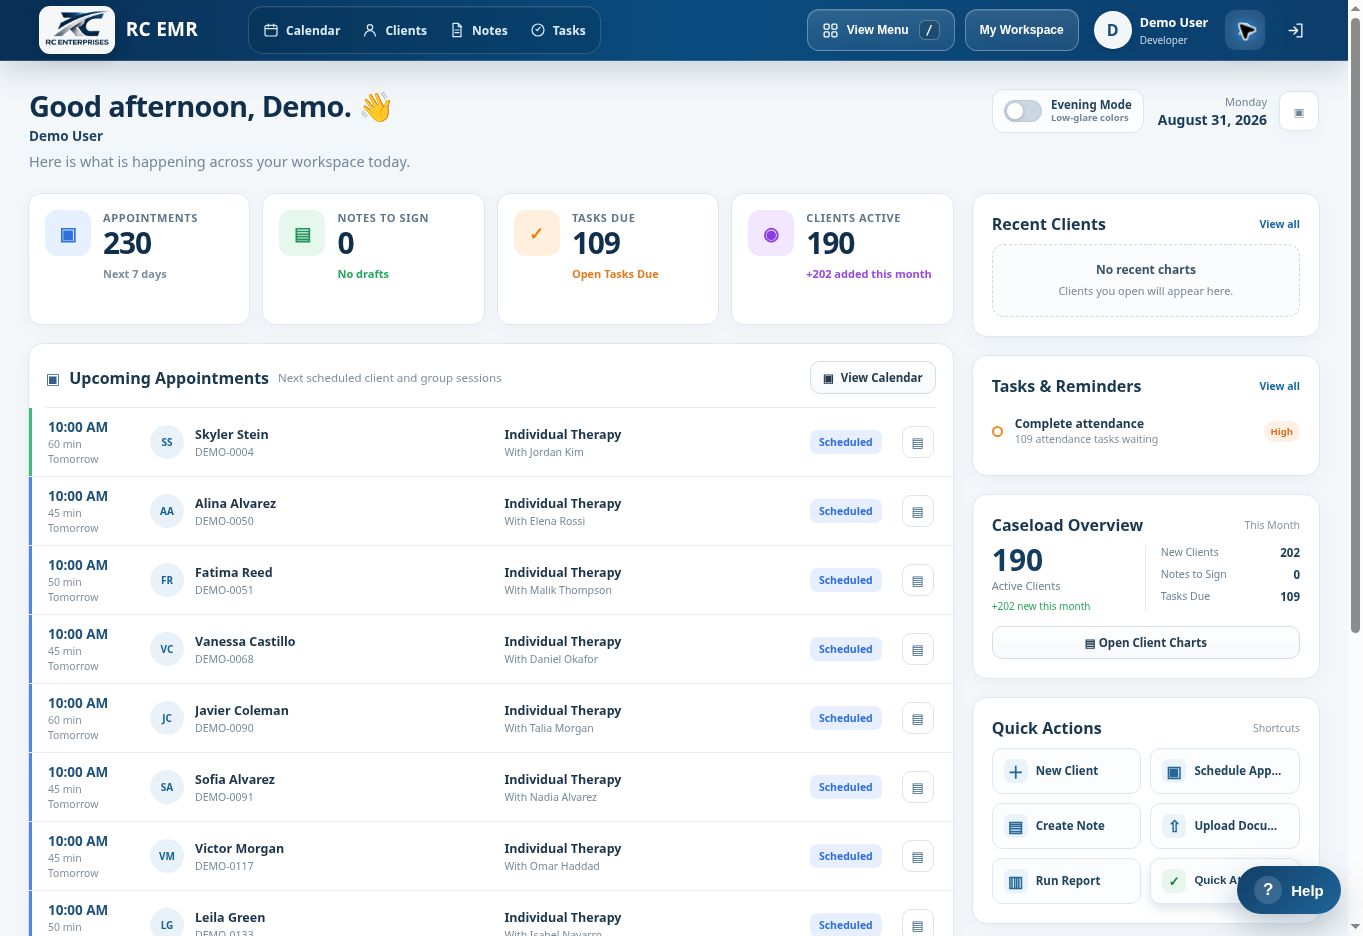This screenshot has width=1363, height=936.
Task: Click the FR avatar for Fatima Reed
Action: tap(167, 580)
